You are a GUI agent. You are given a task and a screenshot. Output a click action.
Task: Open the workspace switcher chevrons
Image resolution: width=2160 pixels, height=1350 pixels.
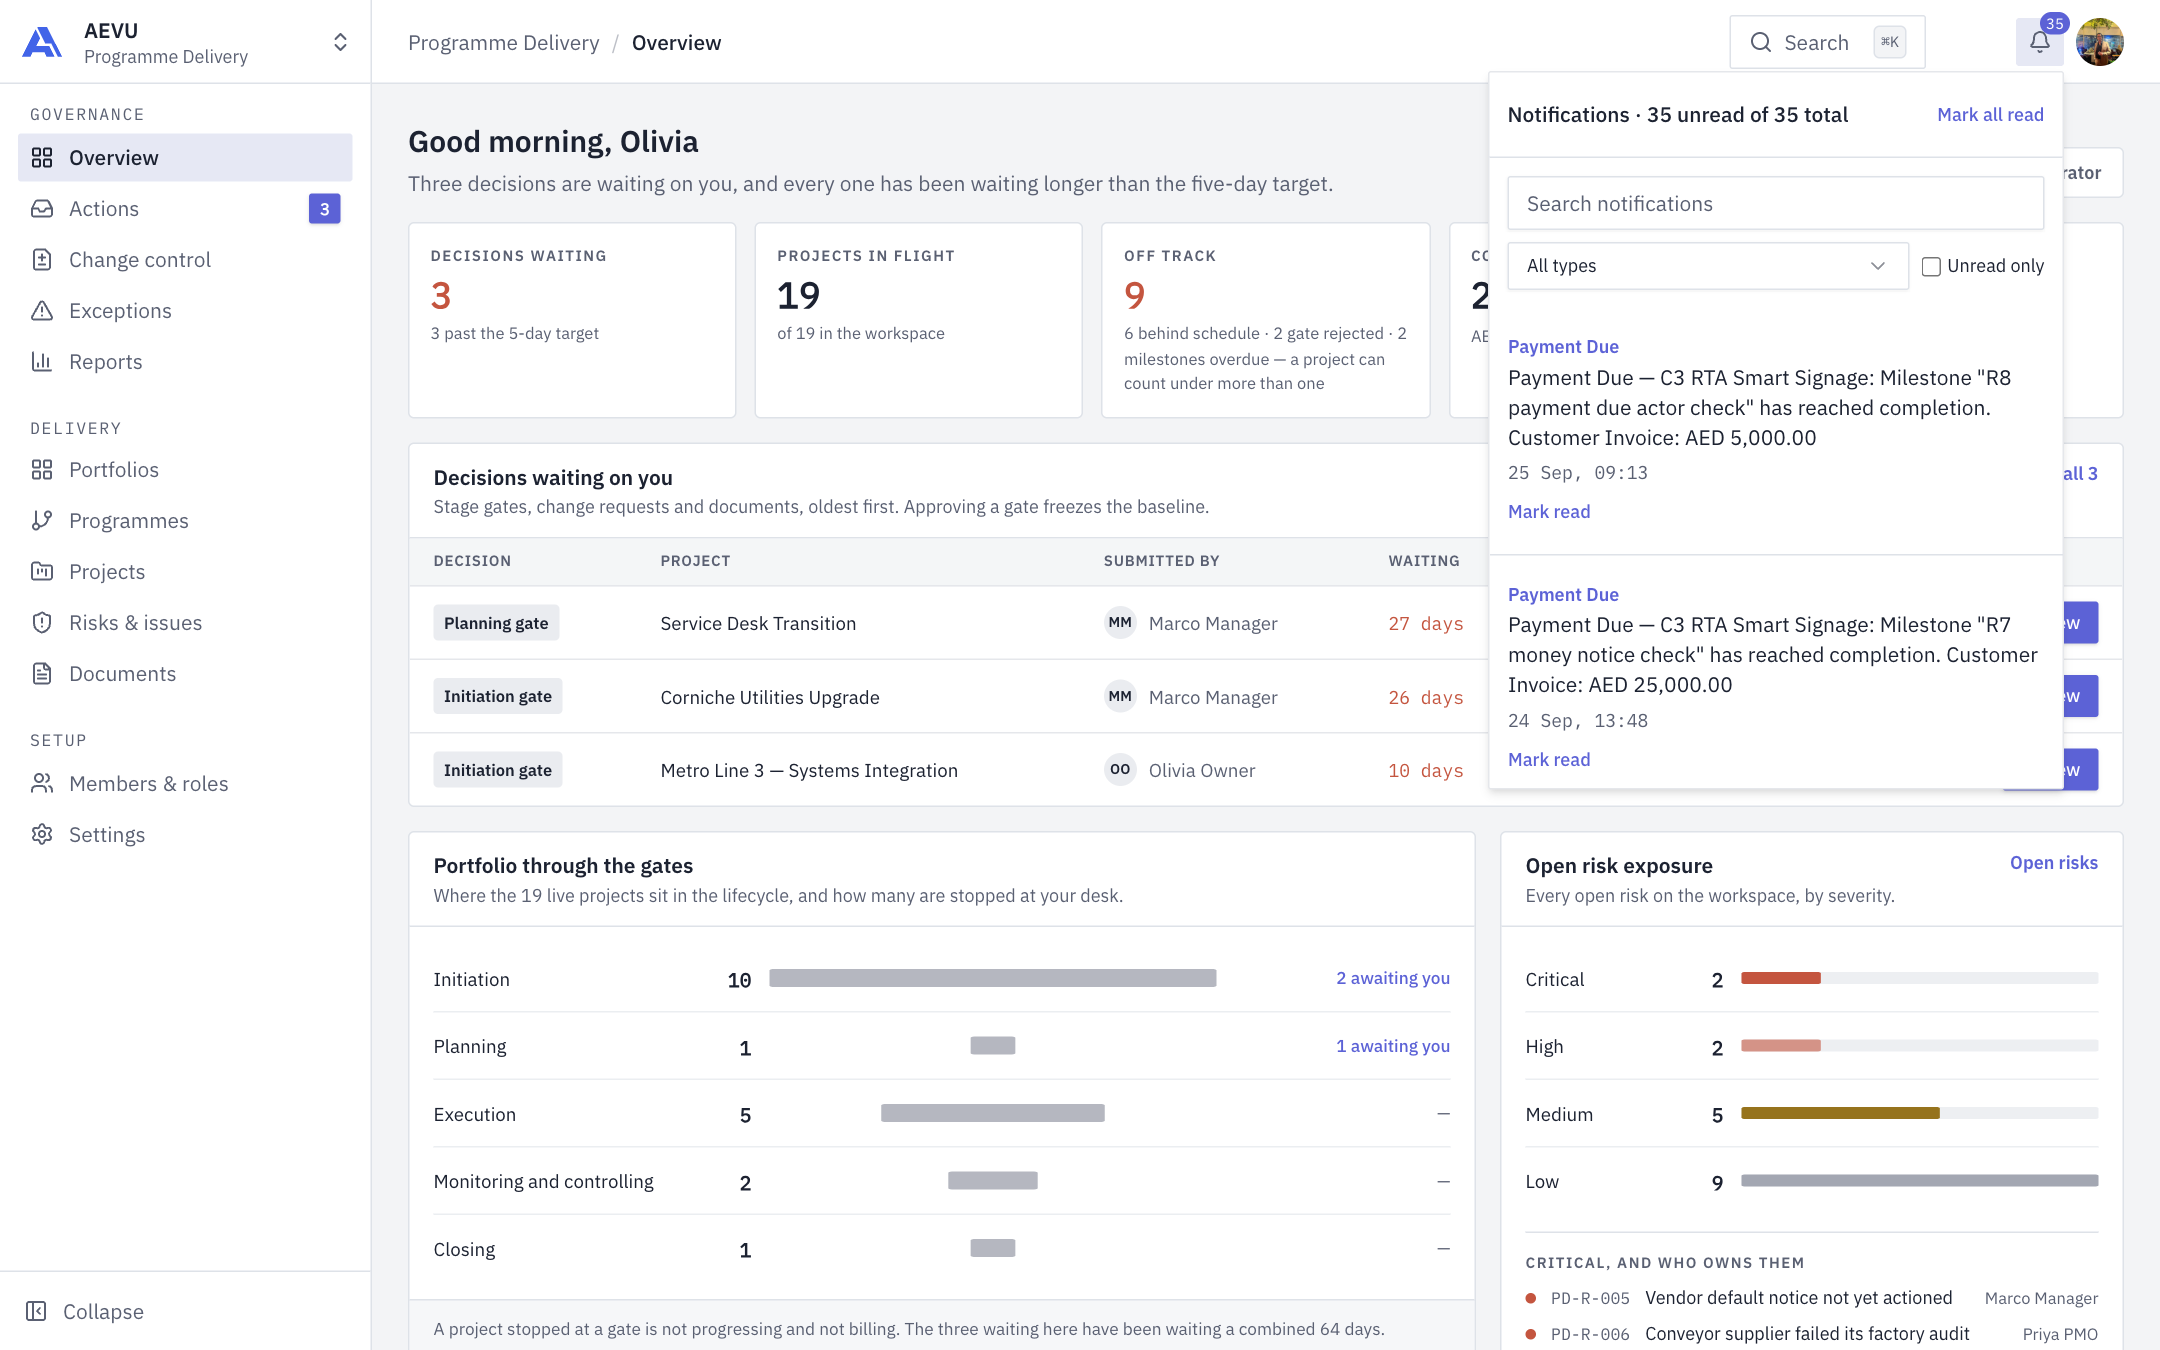(x=340, y=42)
